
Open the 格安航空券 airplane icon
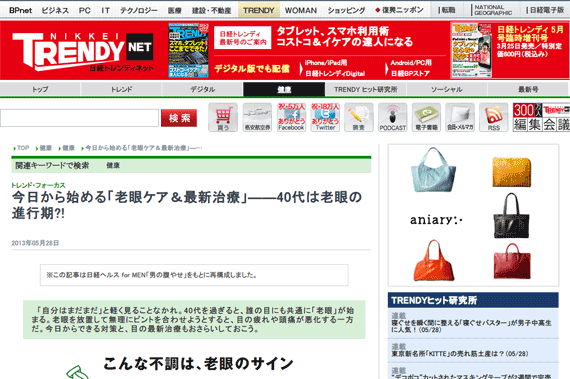click(257, 117)
